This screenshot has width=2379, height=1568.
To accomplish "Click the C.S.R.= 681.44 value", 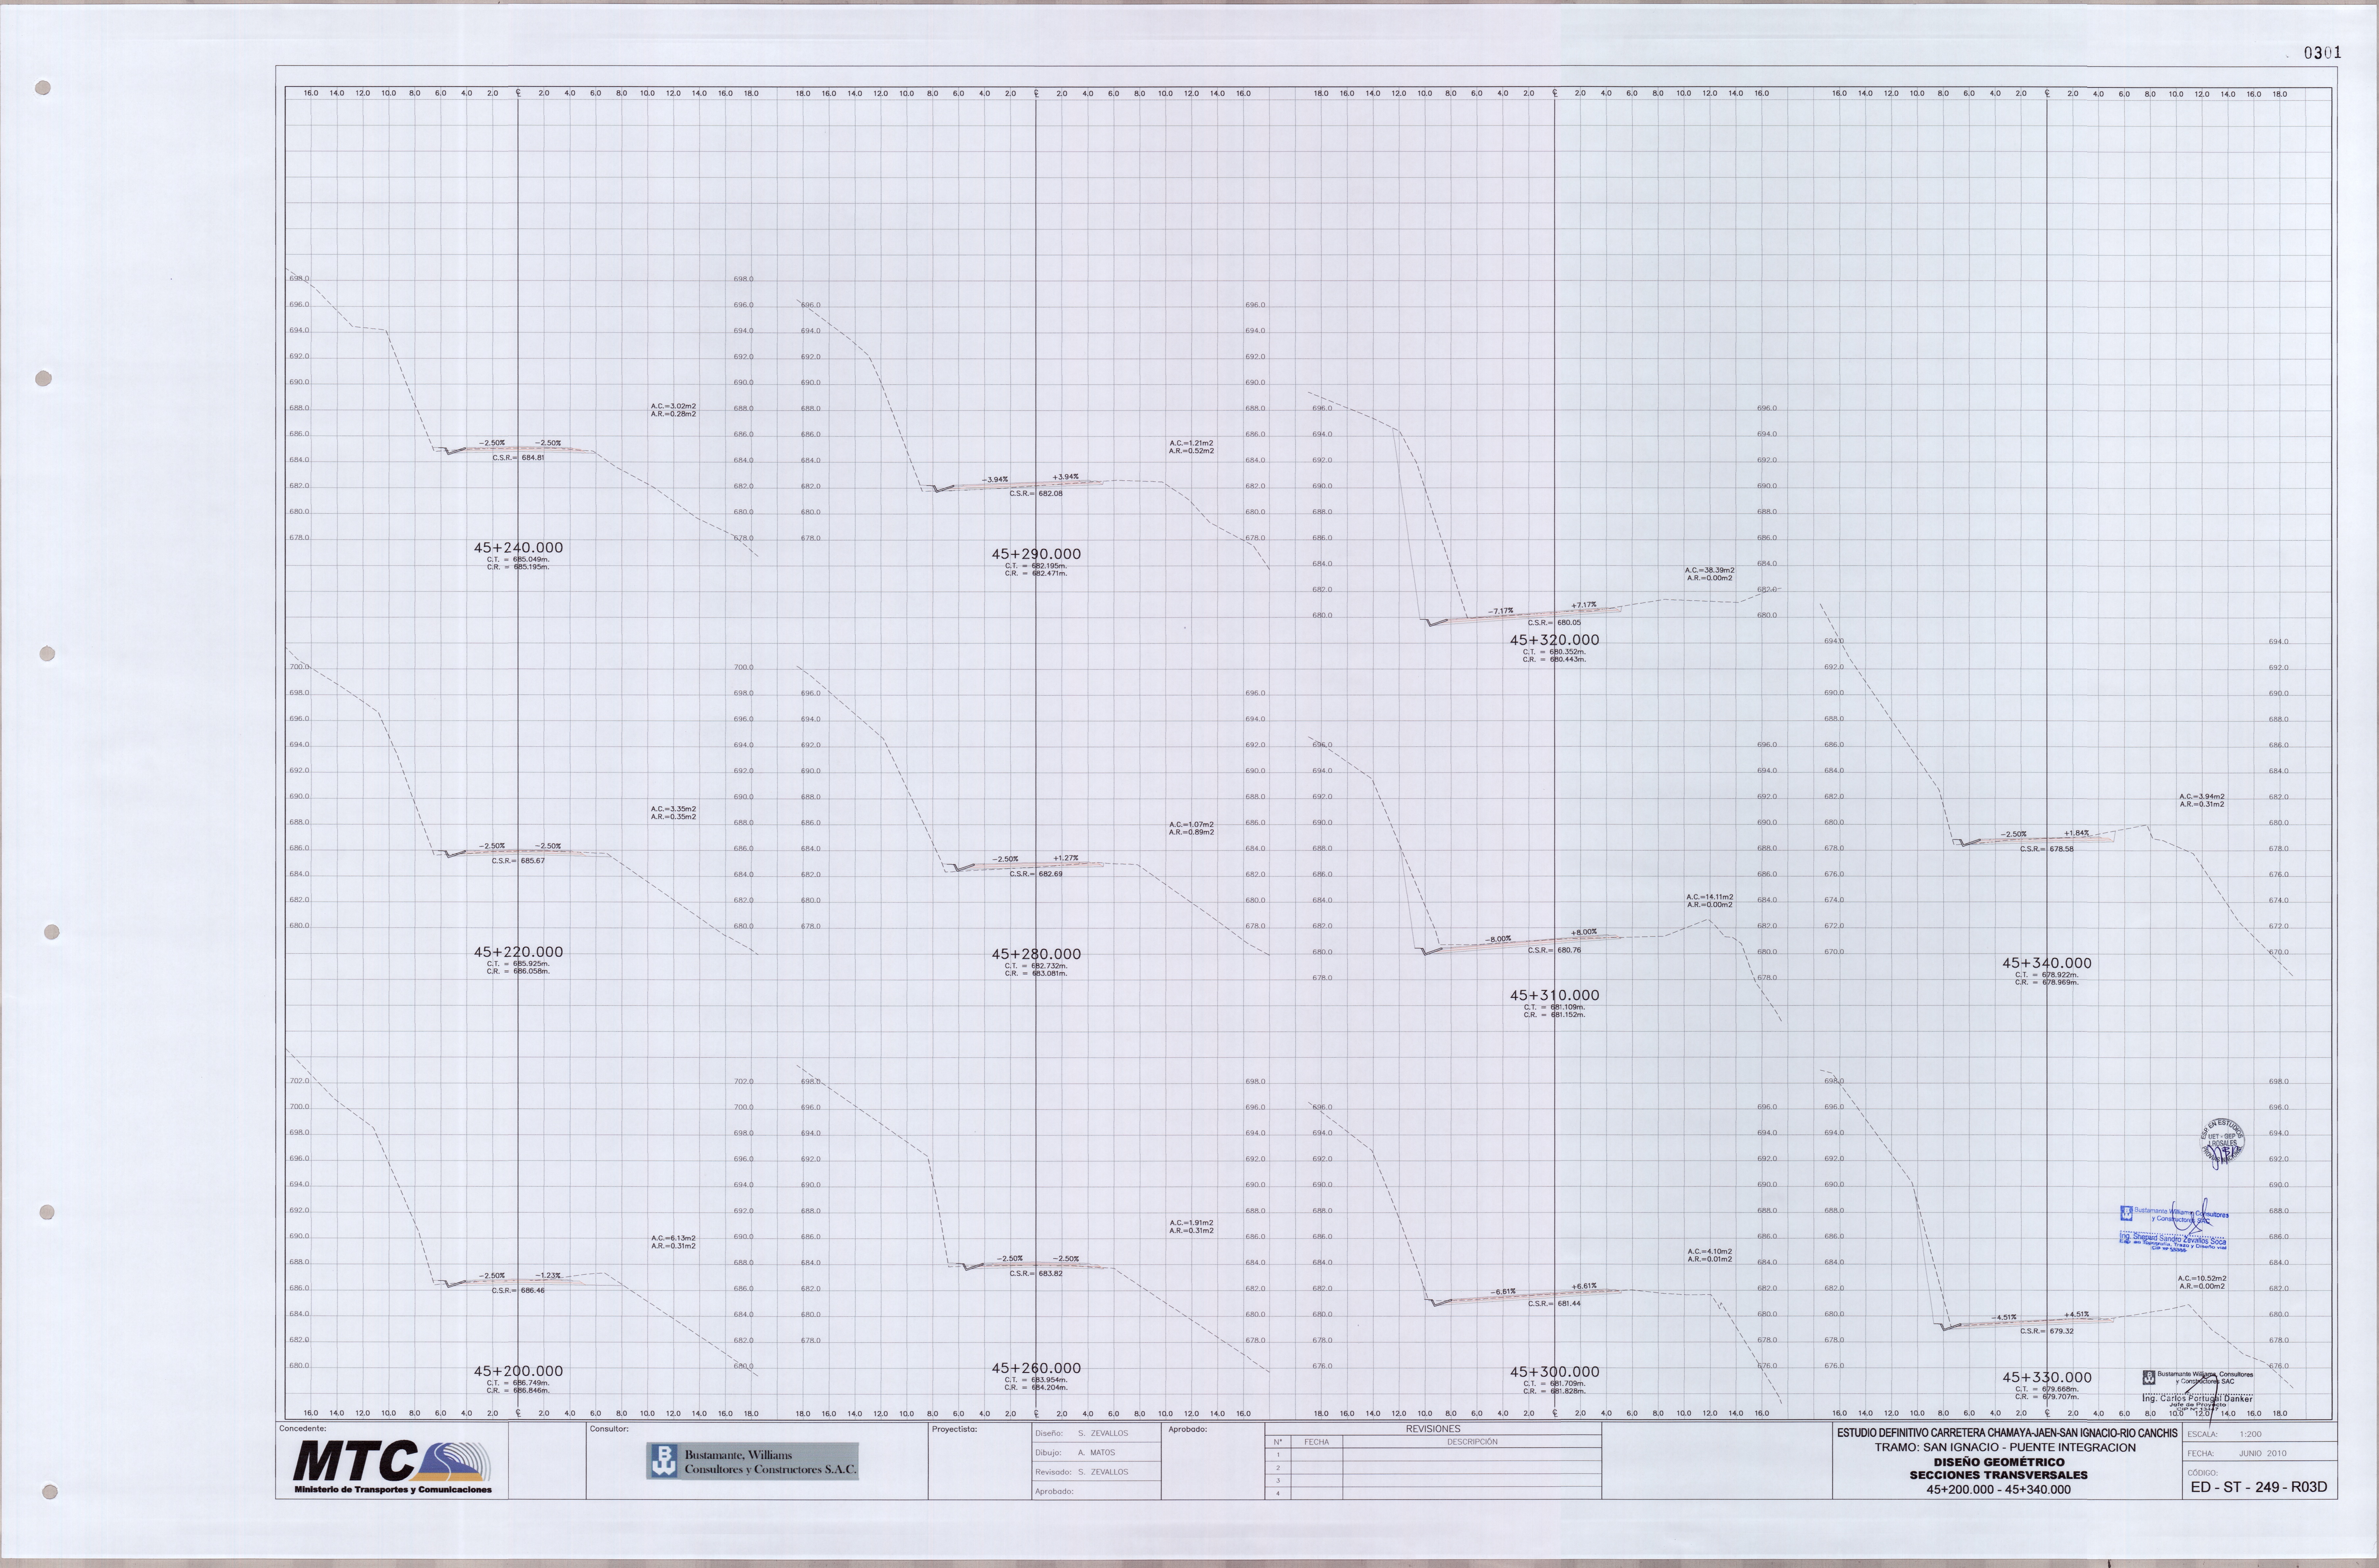I will click(x=1554, y=1304).
